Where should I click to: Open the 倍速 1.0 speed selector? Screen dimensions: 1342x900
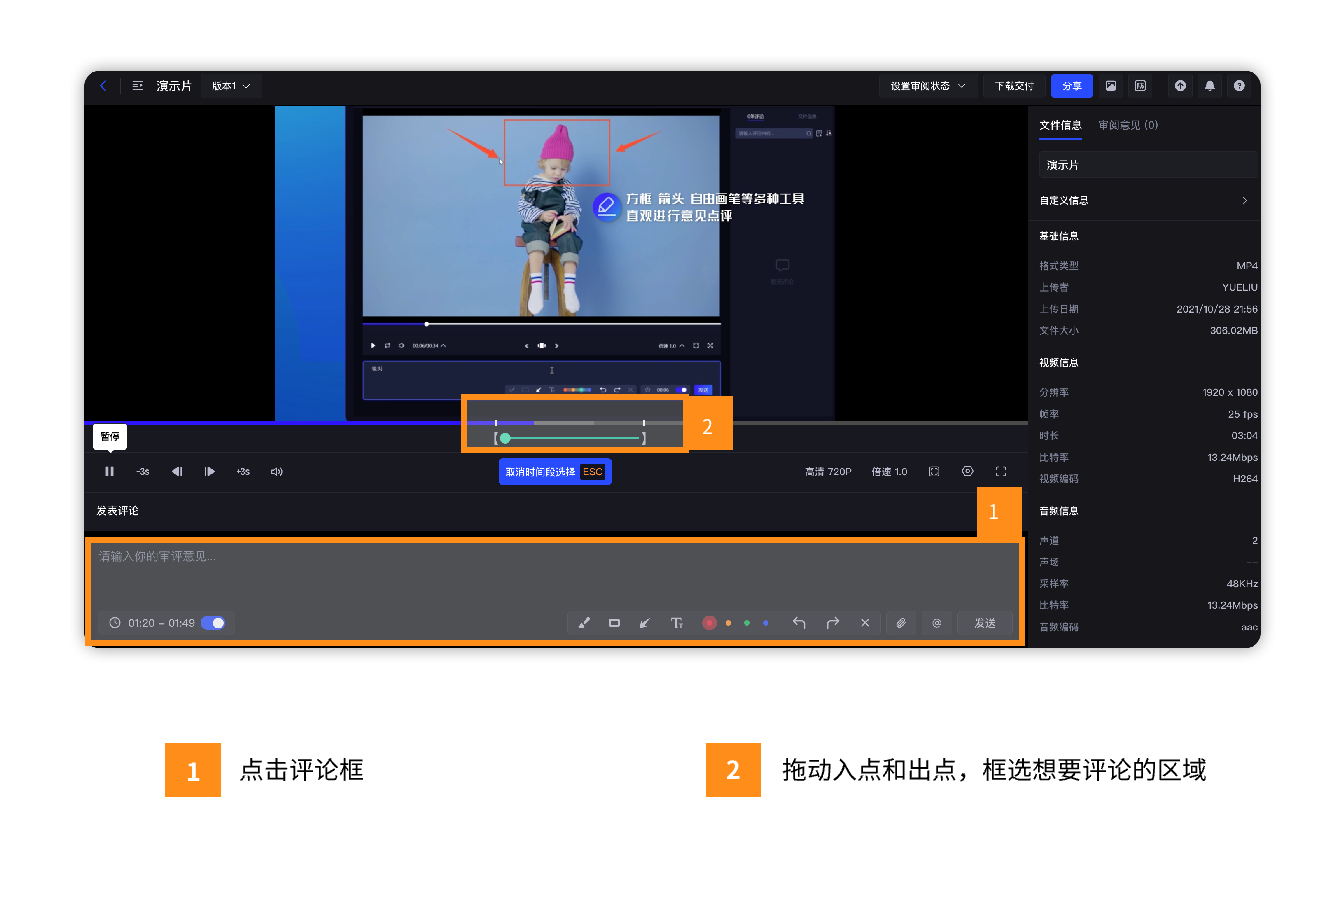pos(889,472)
